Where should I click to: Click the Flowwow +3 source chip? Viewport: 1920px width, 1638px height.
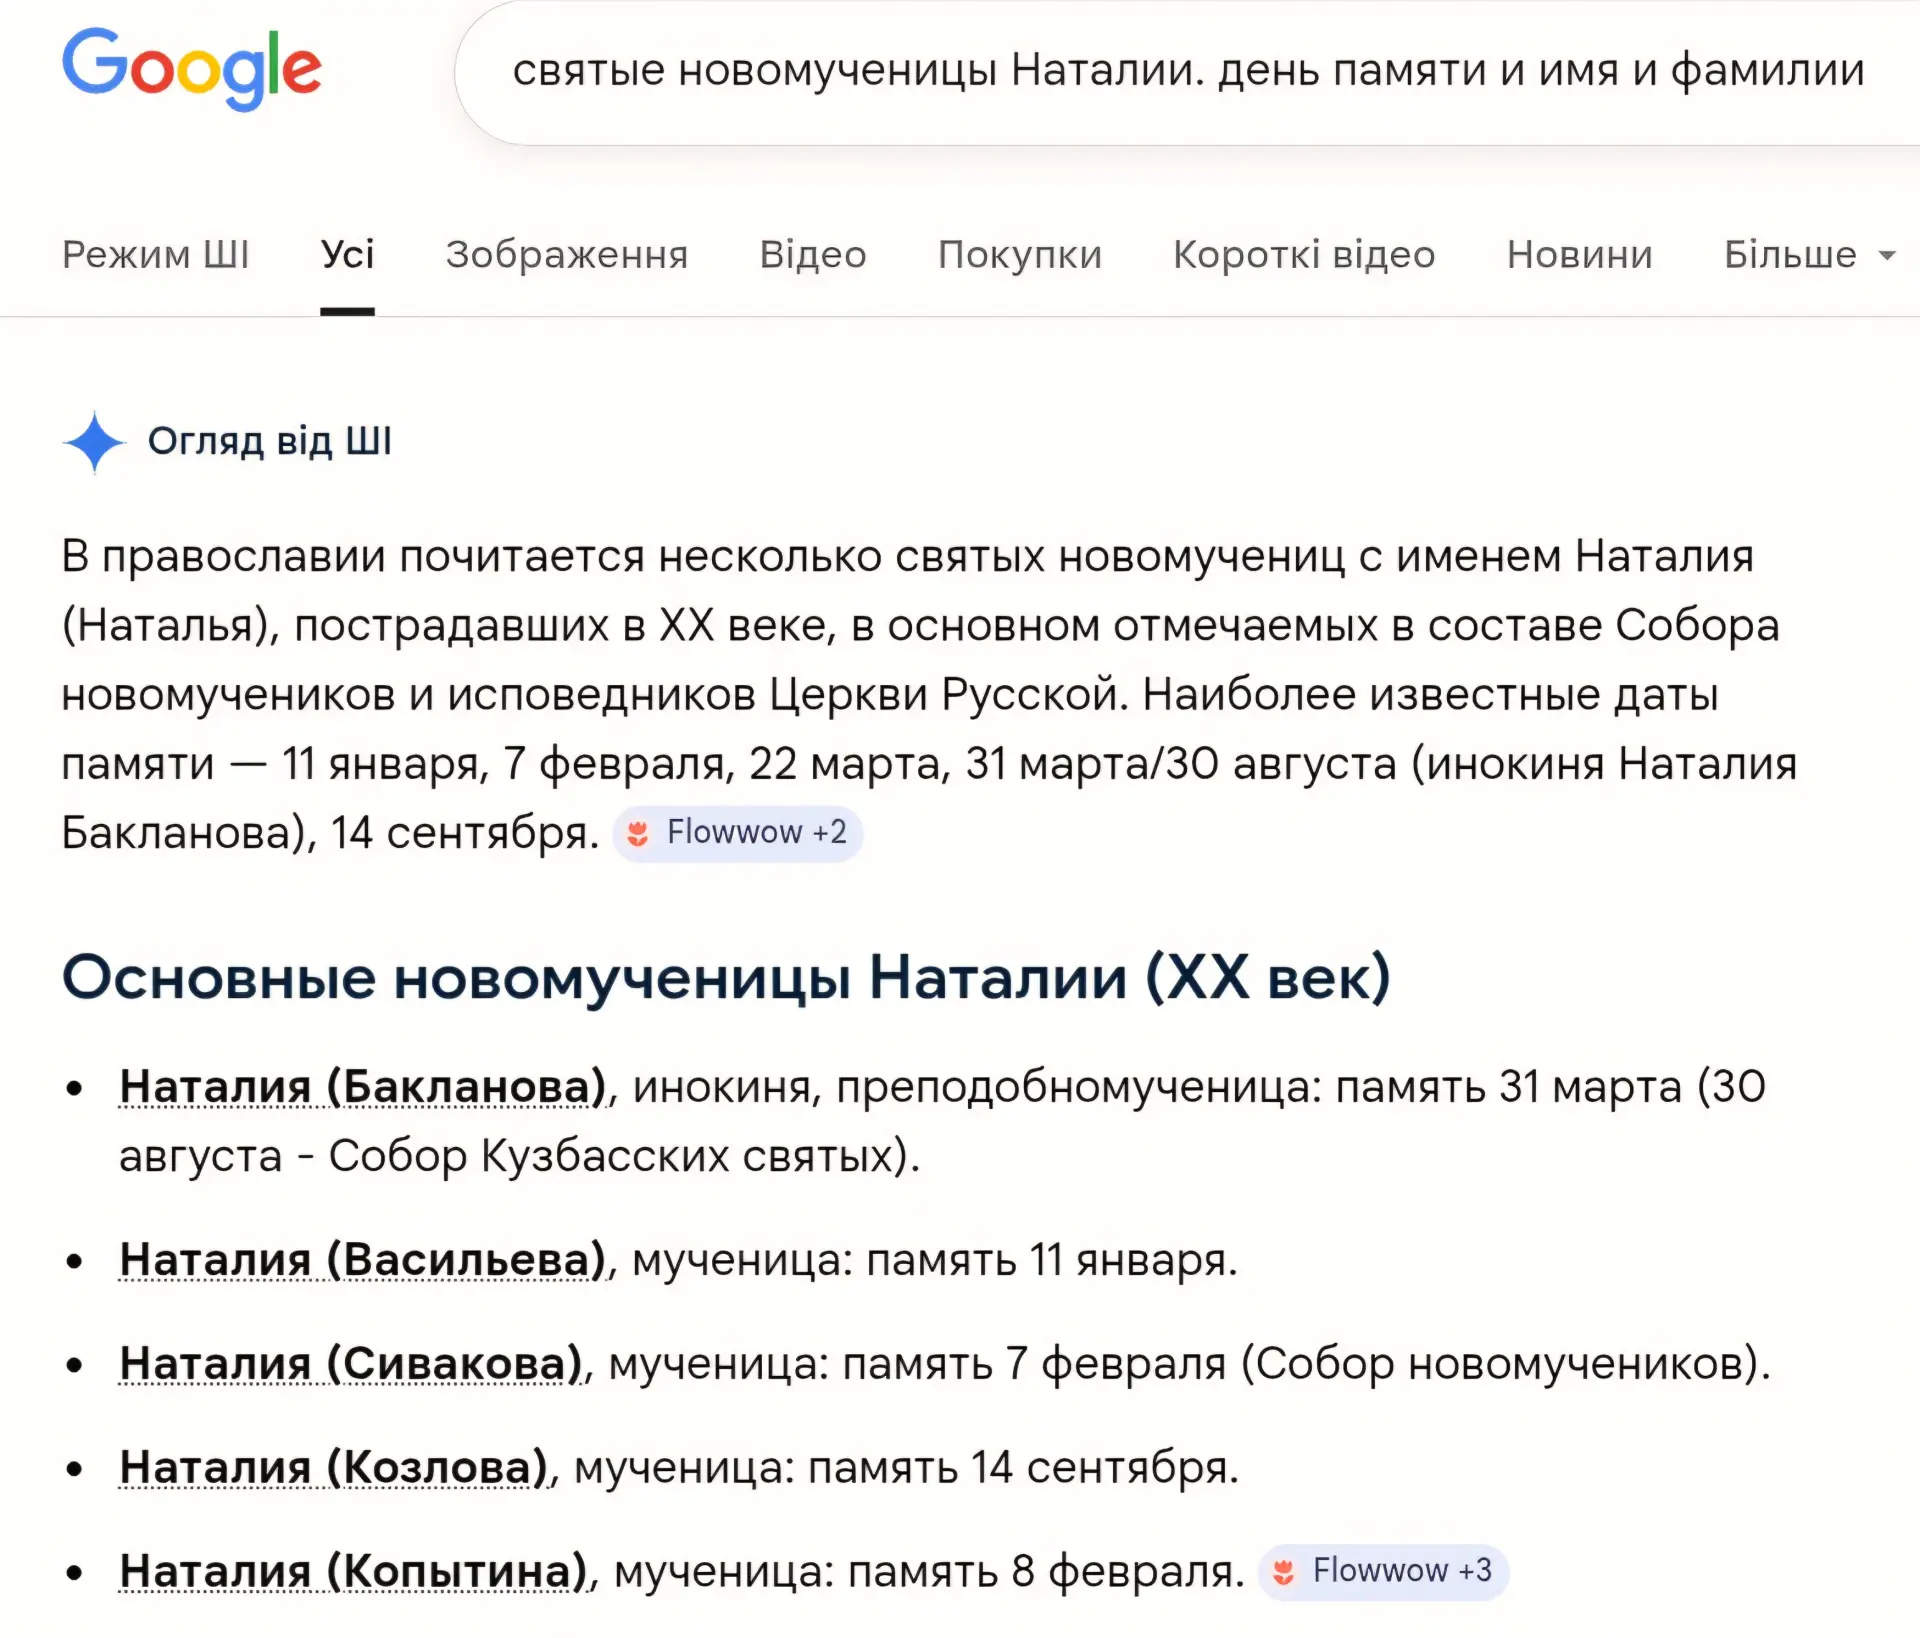(x=1383, y=1571)
